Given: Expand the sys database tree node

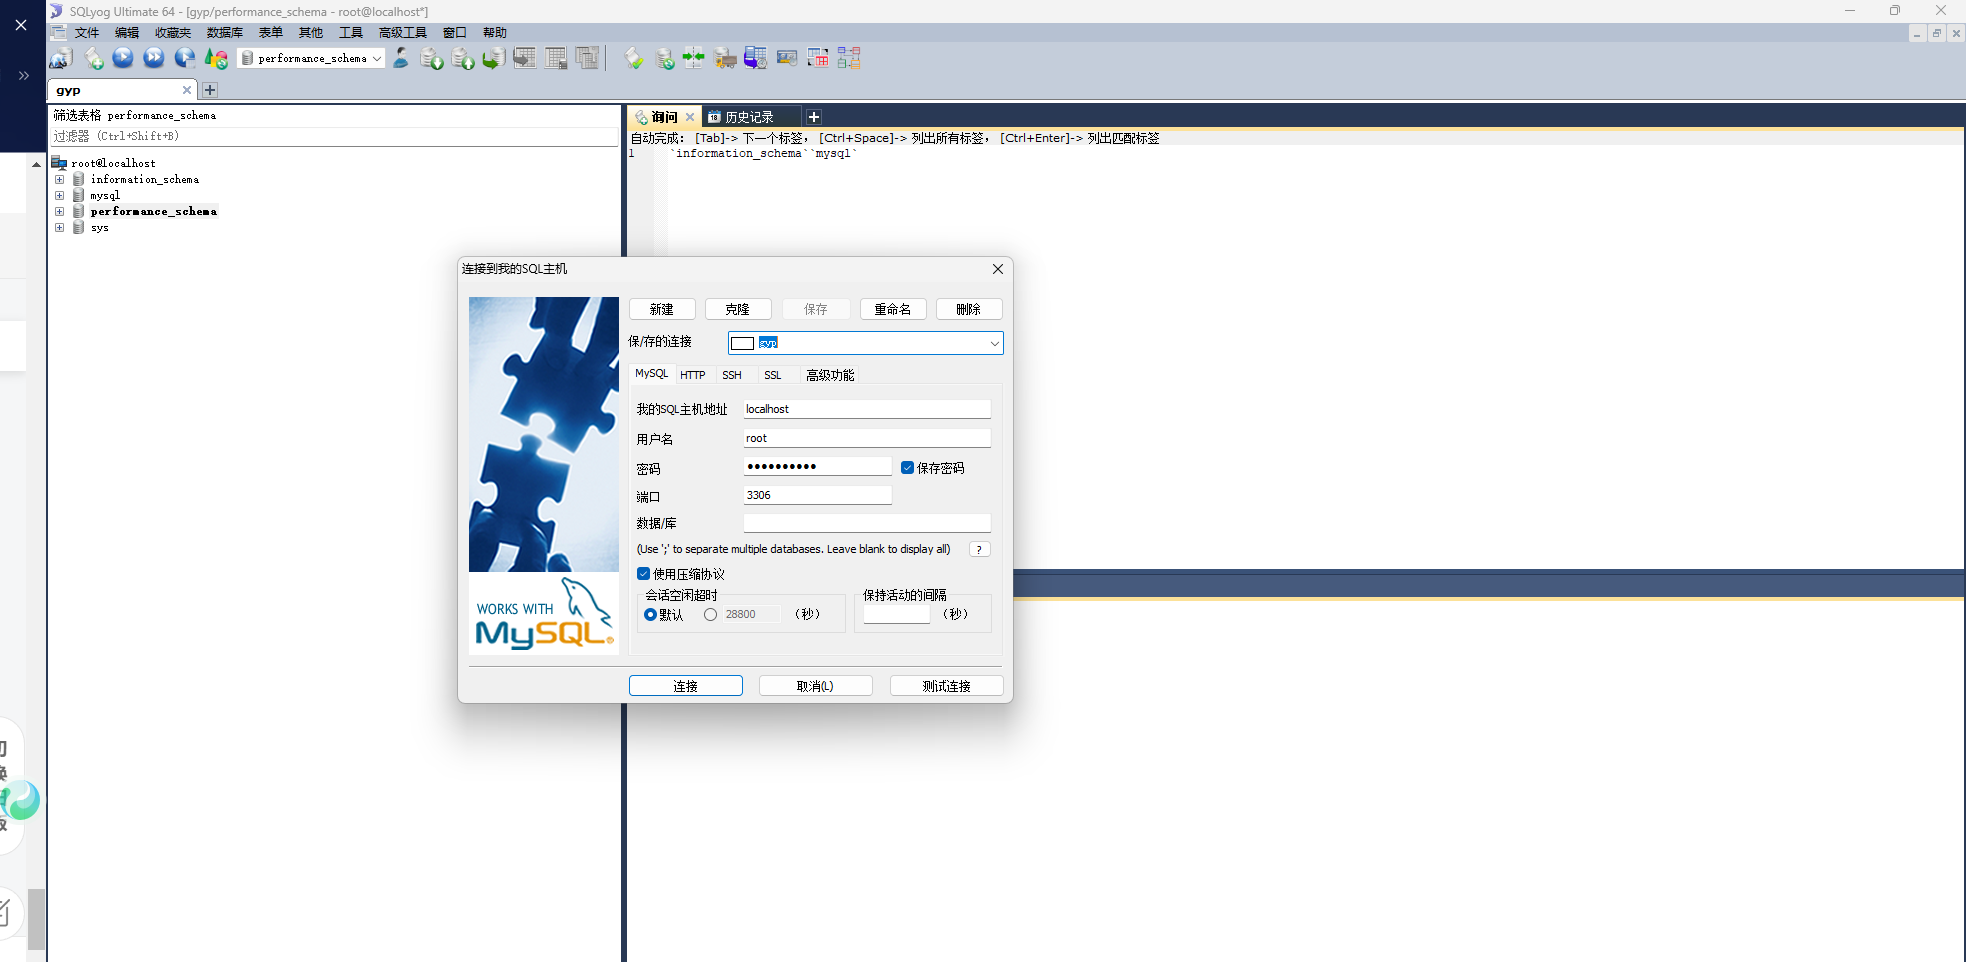Looking at the screenshot, I should 59,227.
